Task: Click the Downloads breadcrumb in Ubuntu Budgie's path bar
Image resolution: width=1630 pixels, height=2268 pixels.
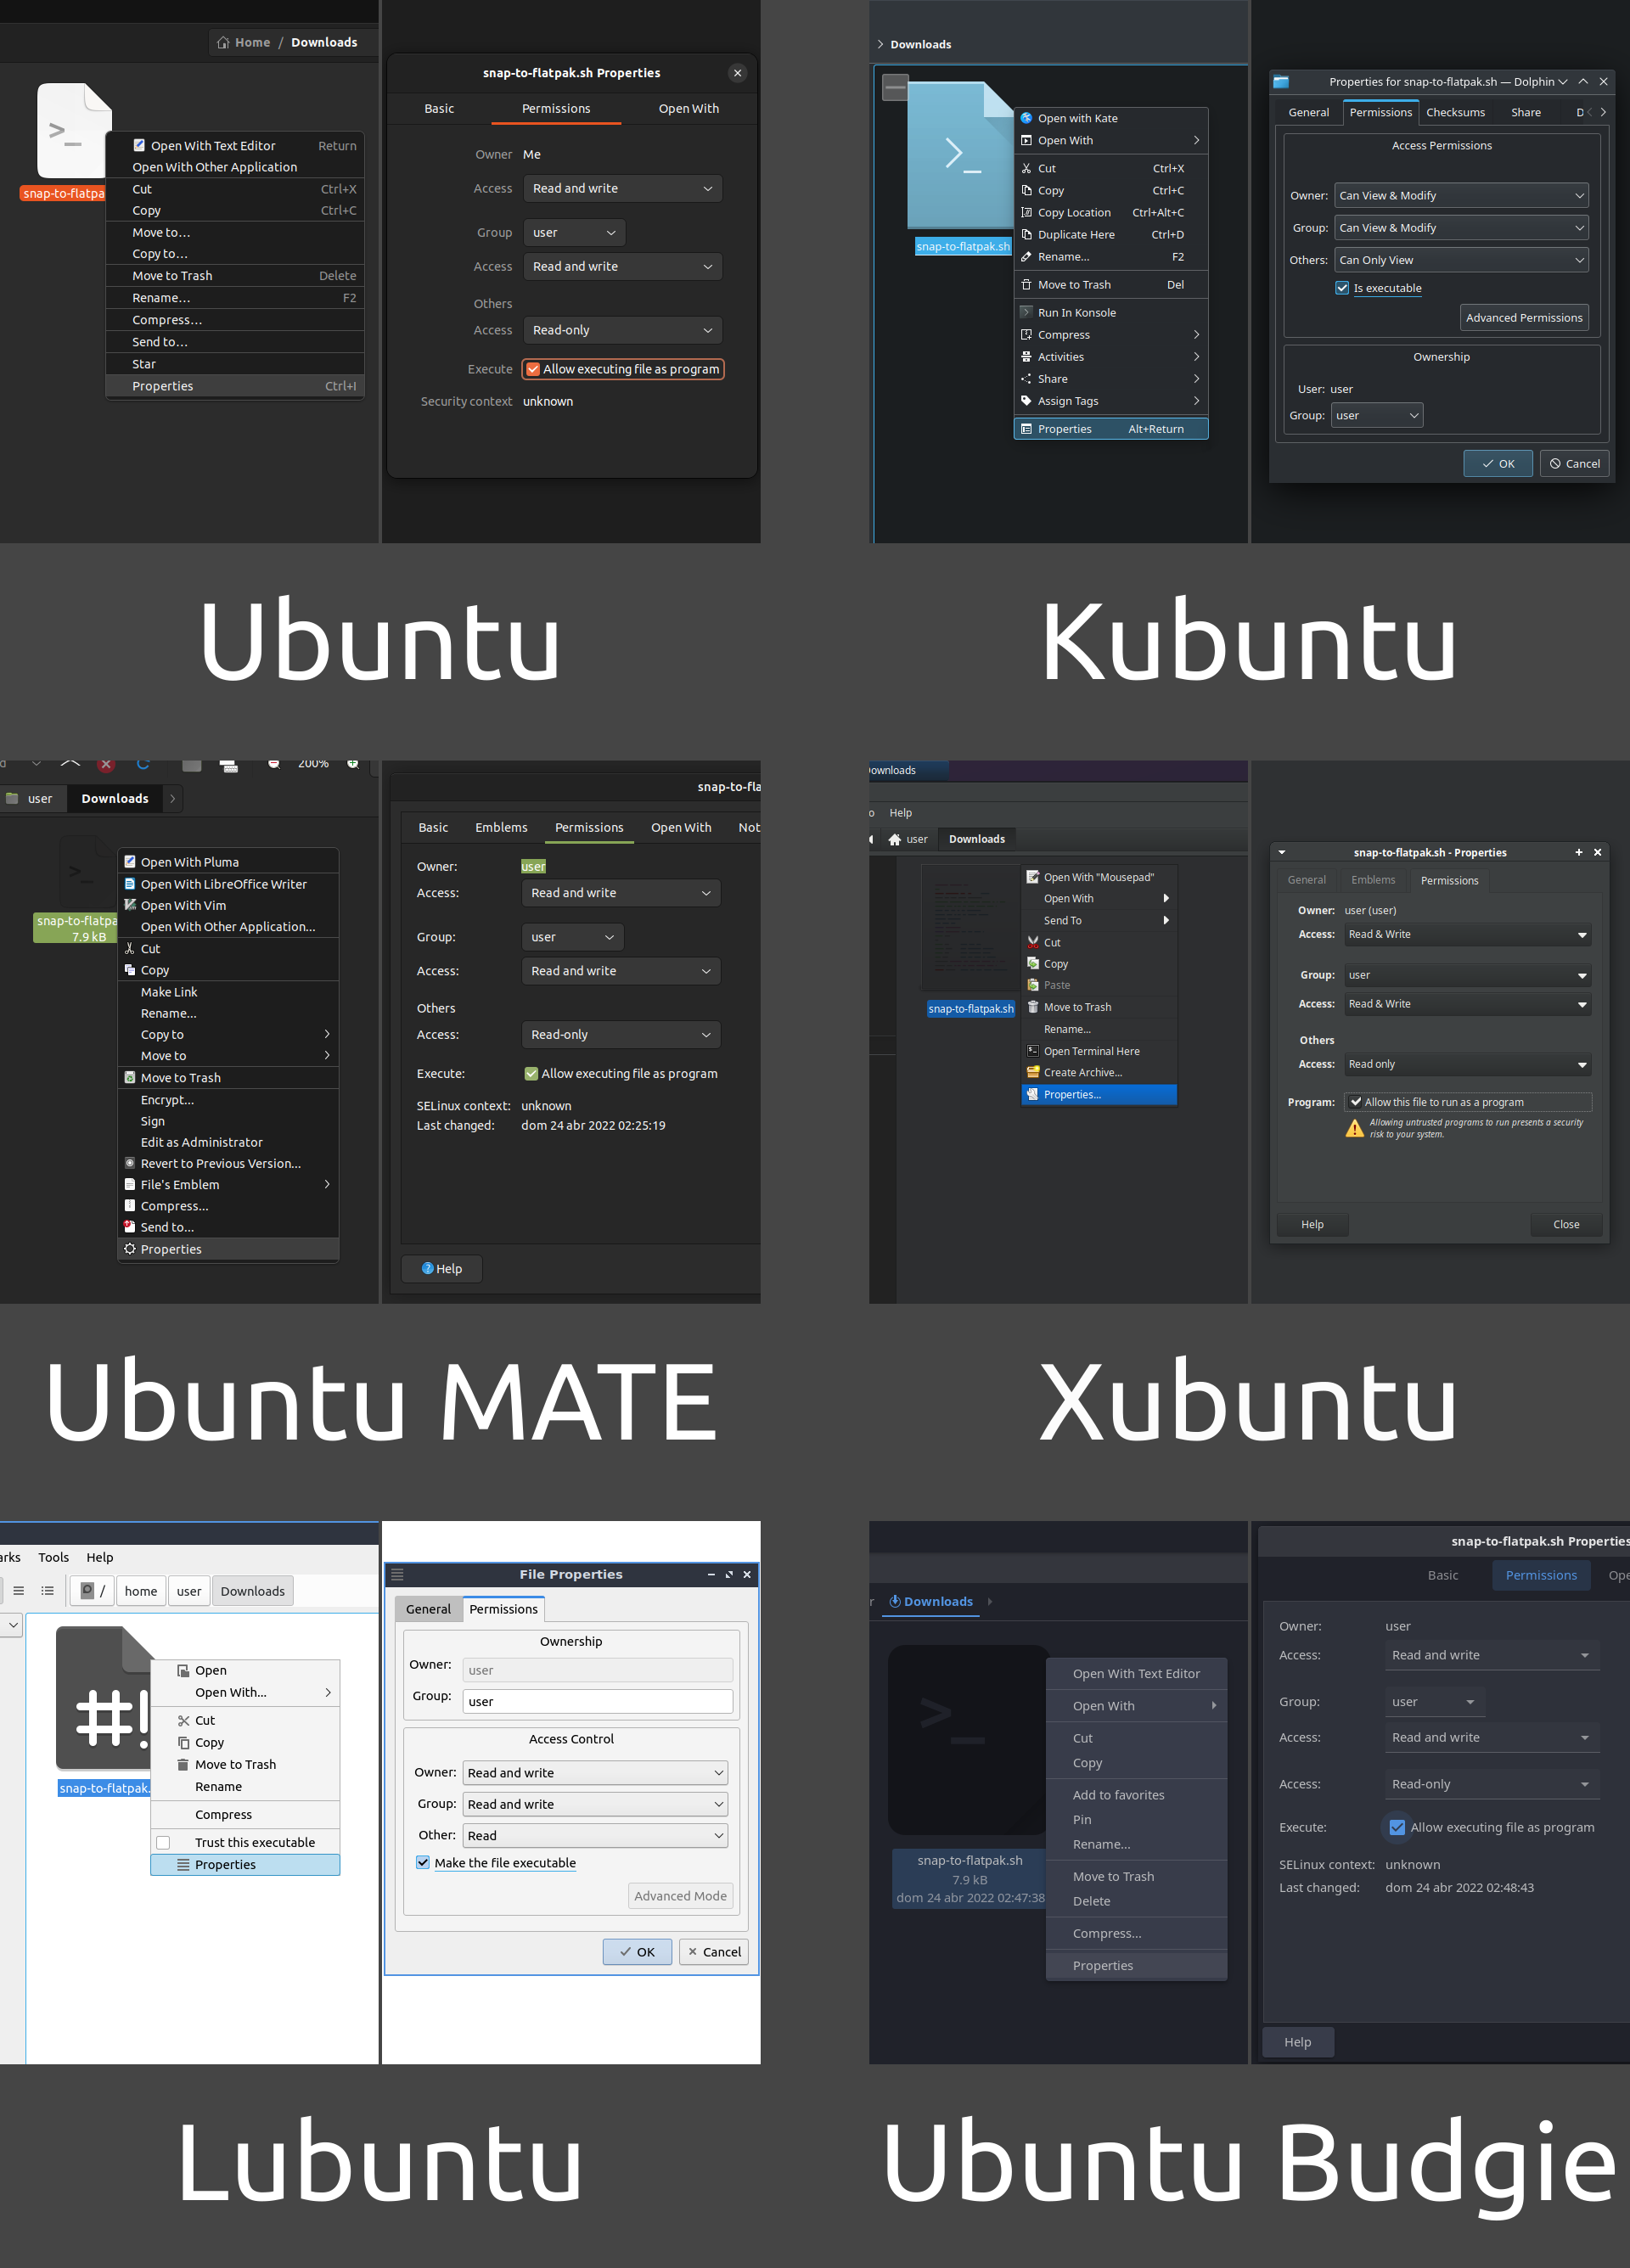Action: [931, 1601]
